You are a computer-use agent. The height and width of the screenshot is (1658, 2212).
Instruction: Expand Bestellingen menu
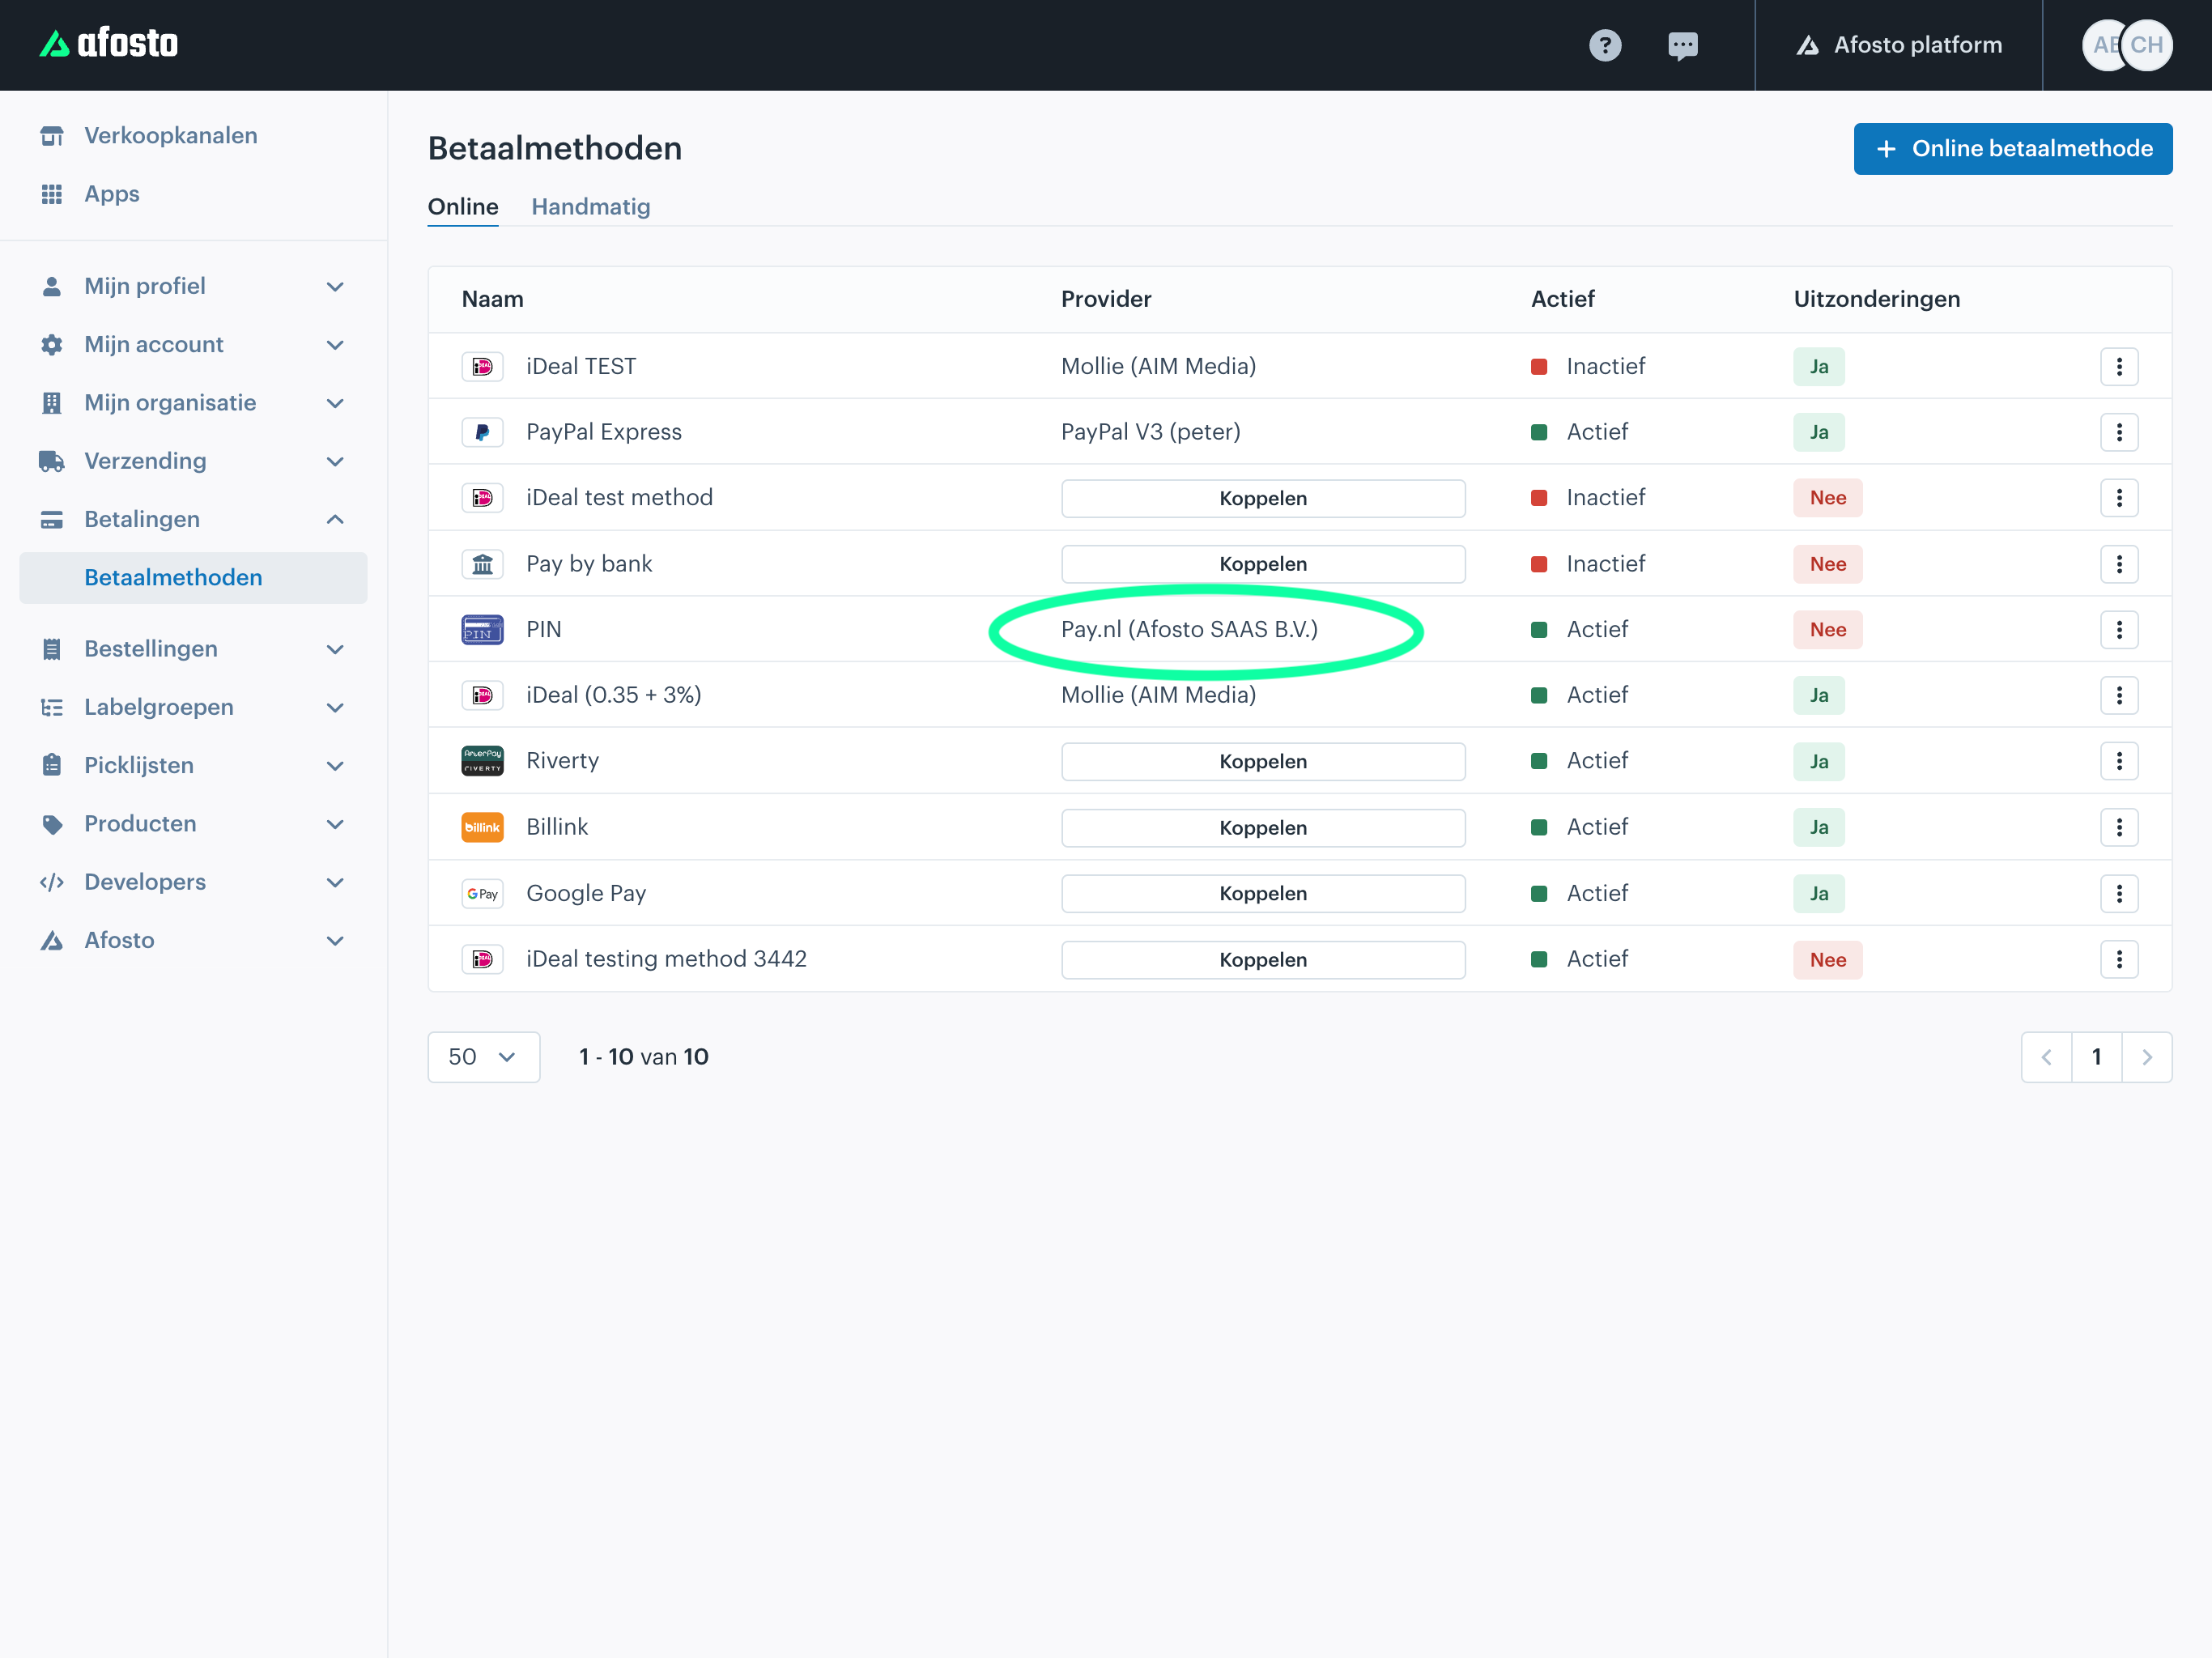193,648
